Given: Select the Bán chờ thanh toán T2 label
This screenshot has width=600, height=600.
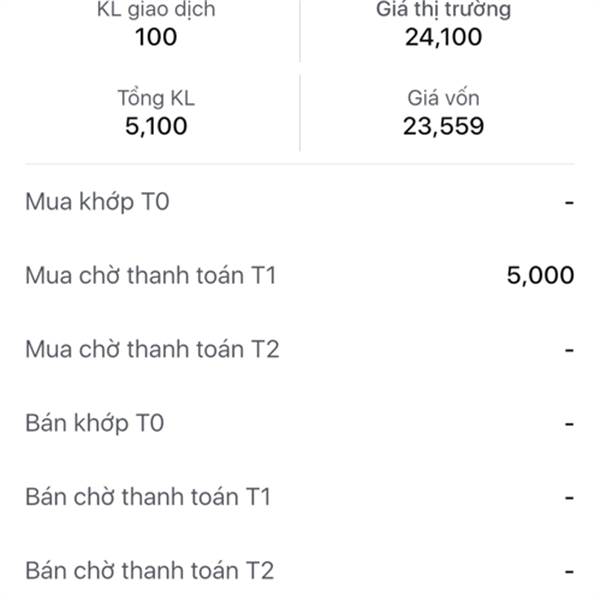Looking at the screenshot, I should [150, 571].
